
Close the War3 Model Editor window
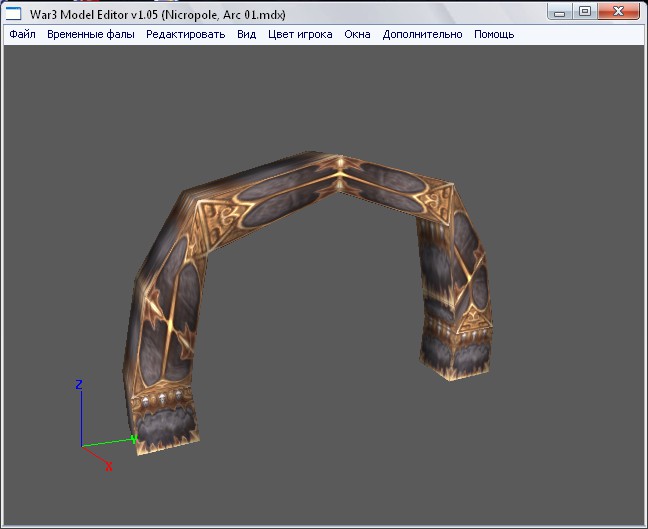pos(618,12)
